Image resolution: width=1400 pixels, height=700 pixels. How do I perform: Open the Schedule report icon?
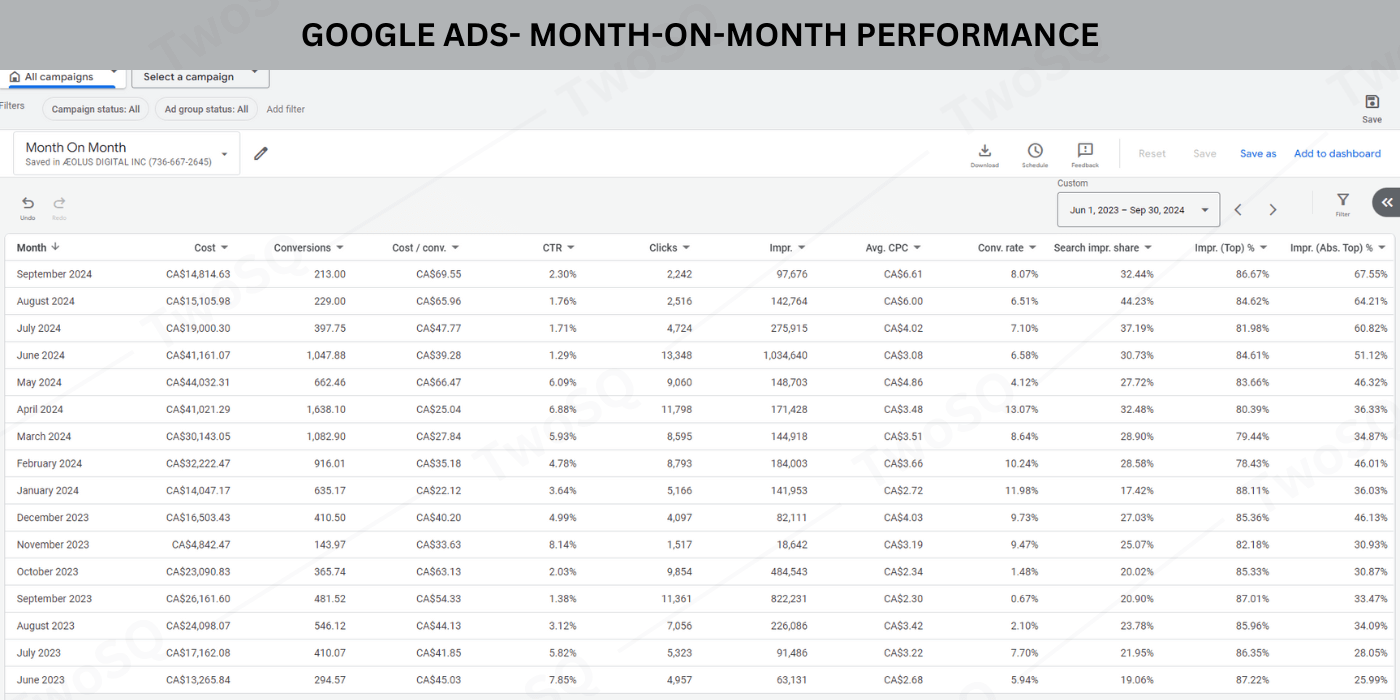click(x=1035, y=151)
